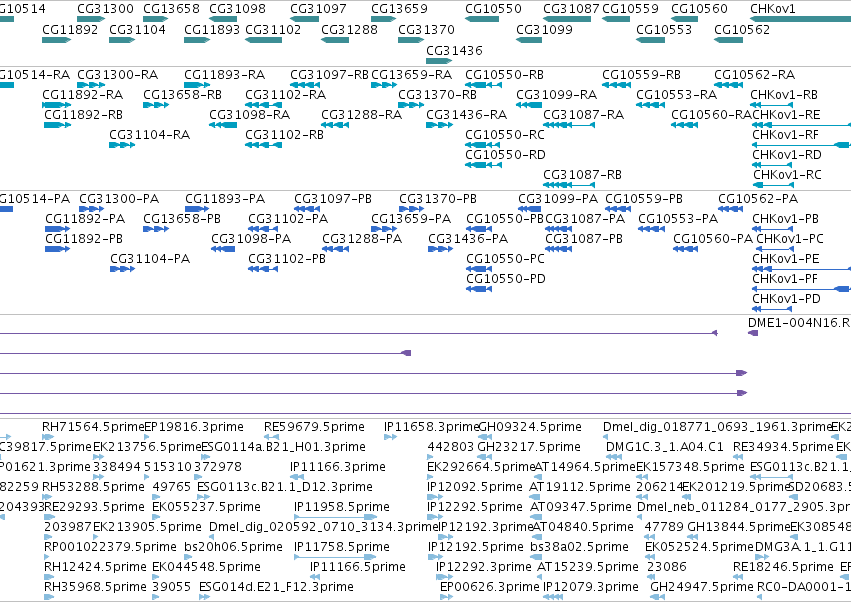Click gene label CG31288
The height and width of the screenshot is (602, 851).
(350, 29)
